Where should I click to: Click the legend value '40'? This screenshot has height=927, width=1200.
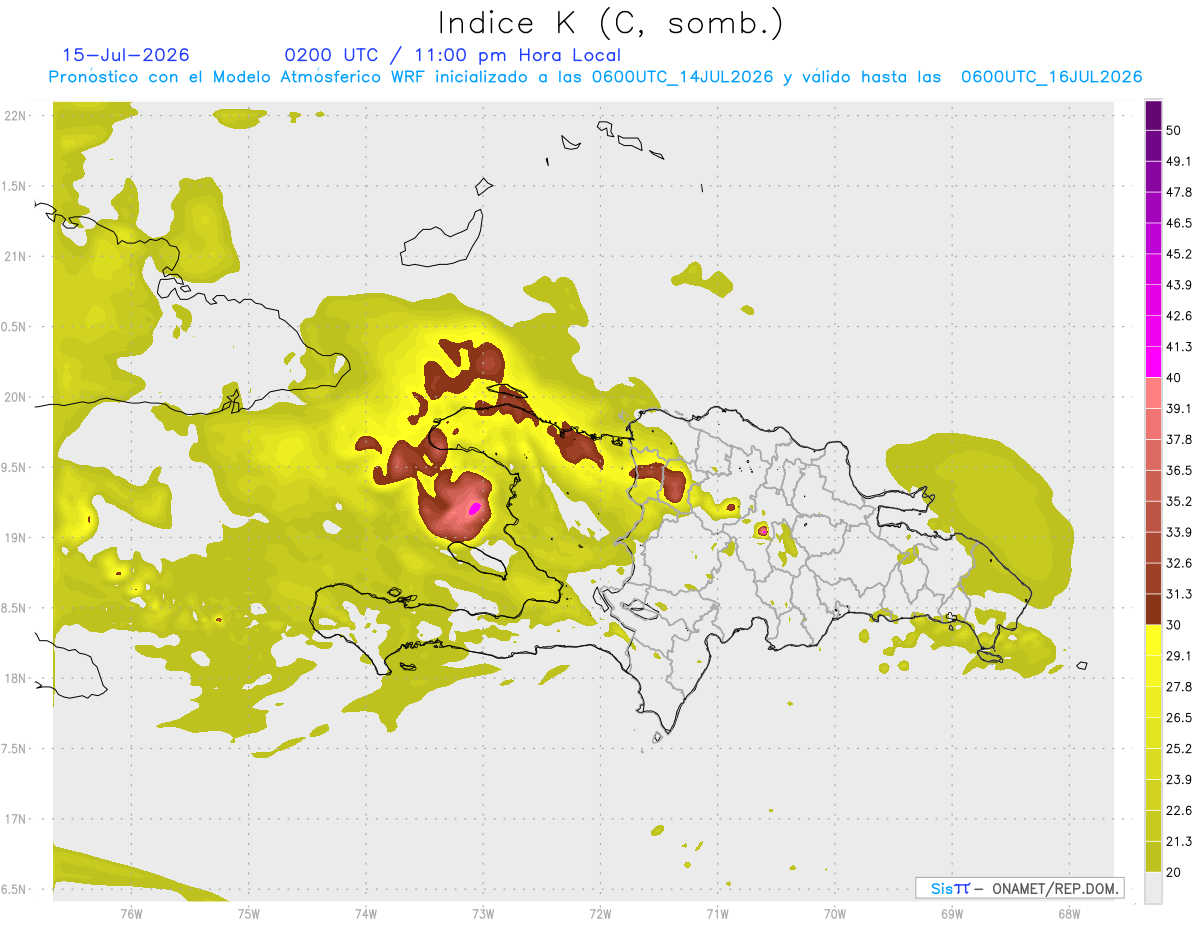tap(1175, 378)
